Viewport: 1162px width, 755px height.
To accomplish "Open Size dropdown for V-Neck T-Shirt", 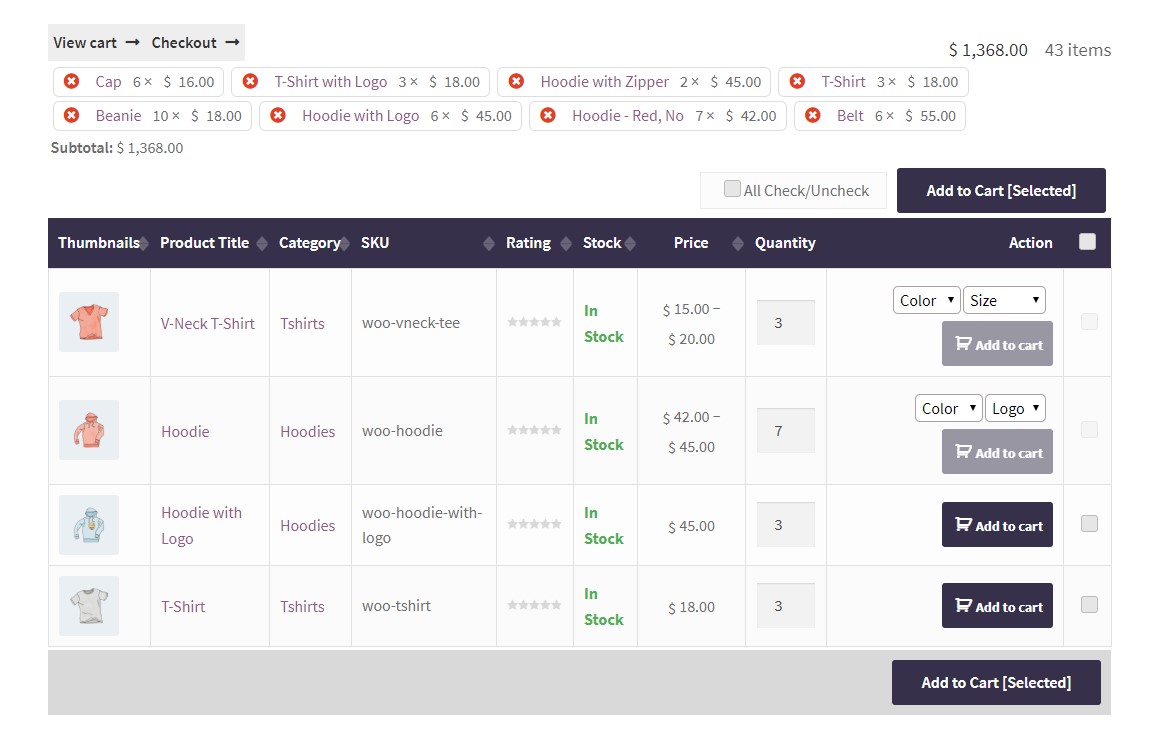I will 1004,300.
